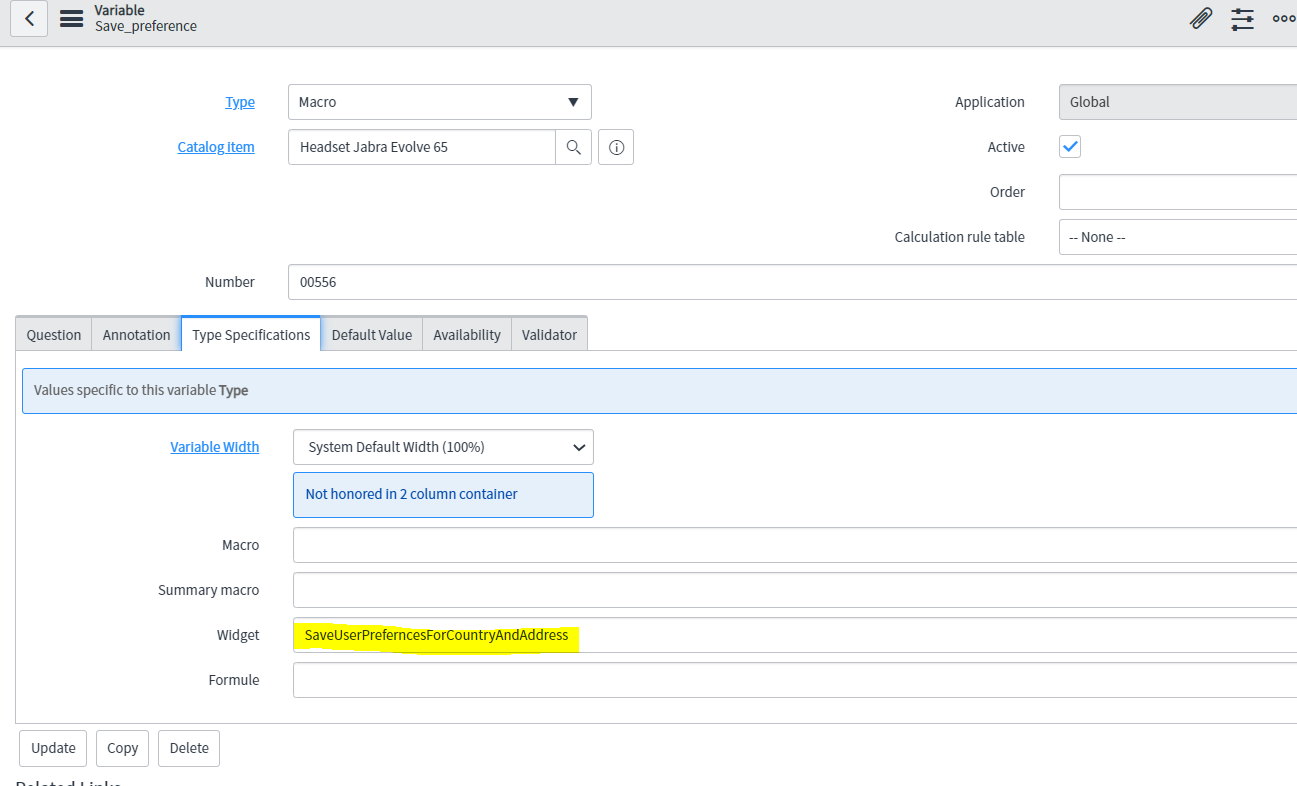Toggle the Active checkbox

1070,147
